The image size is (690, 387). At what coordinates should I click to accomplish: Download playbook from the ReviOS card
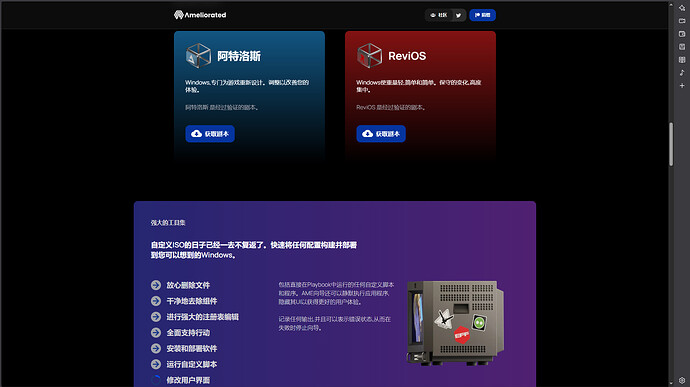tap(381, 134)
